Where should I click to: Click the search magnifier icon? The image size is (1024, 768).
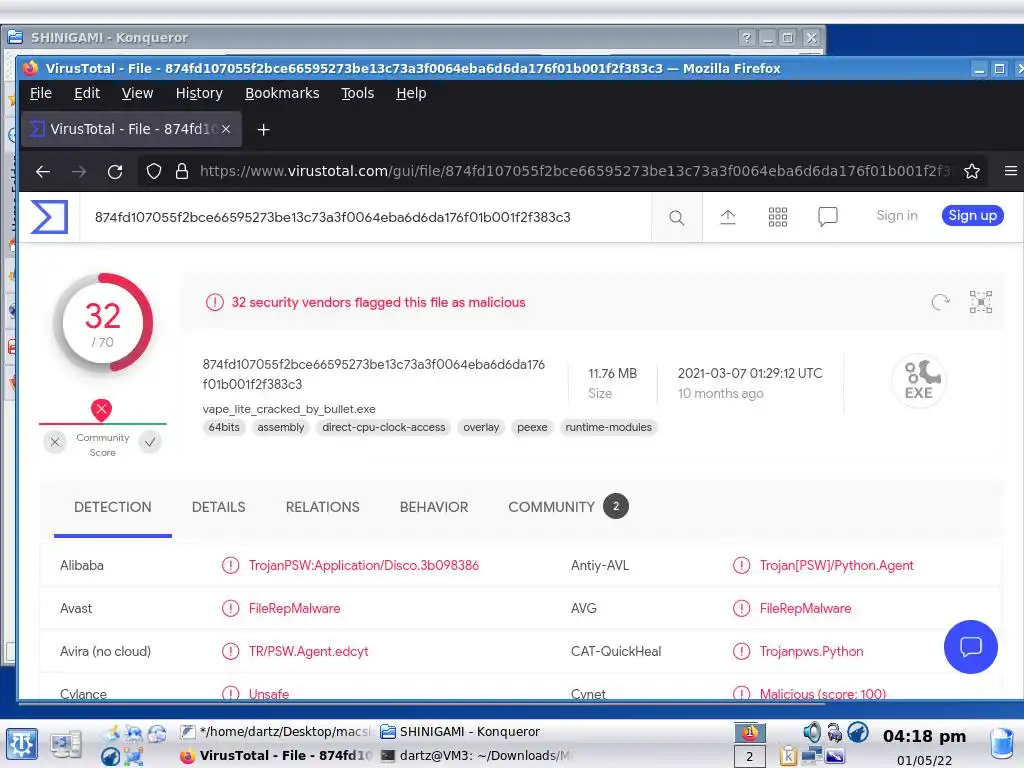(677, 217)
